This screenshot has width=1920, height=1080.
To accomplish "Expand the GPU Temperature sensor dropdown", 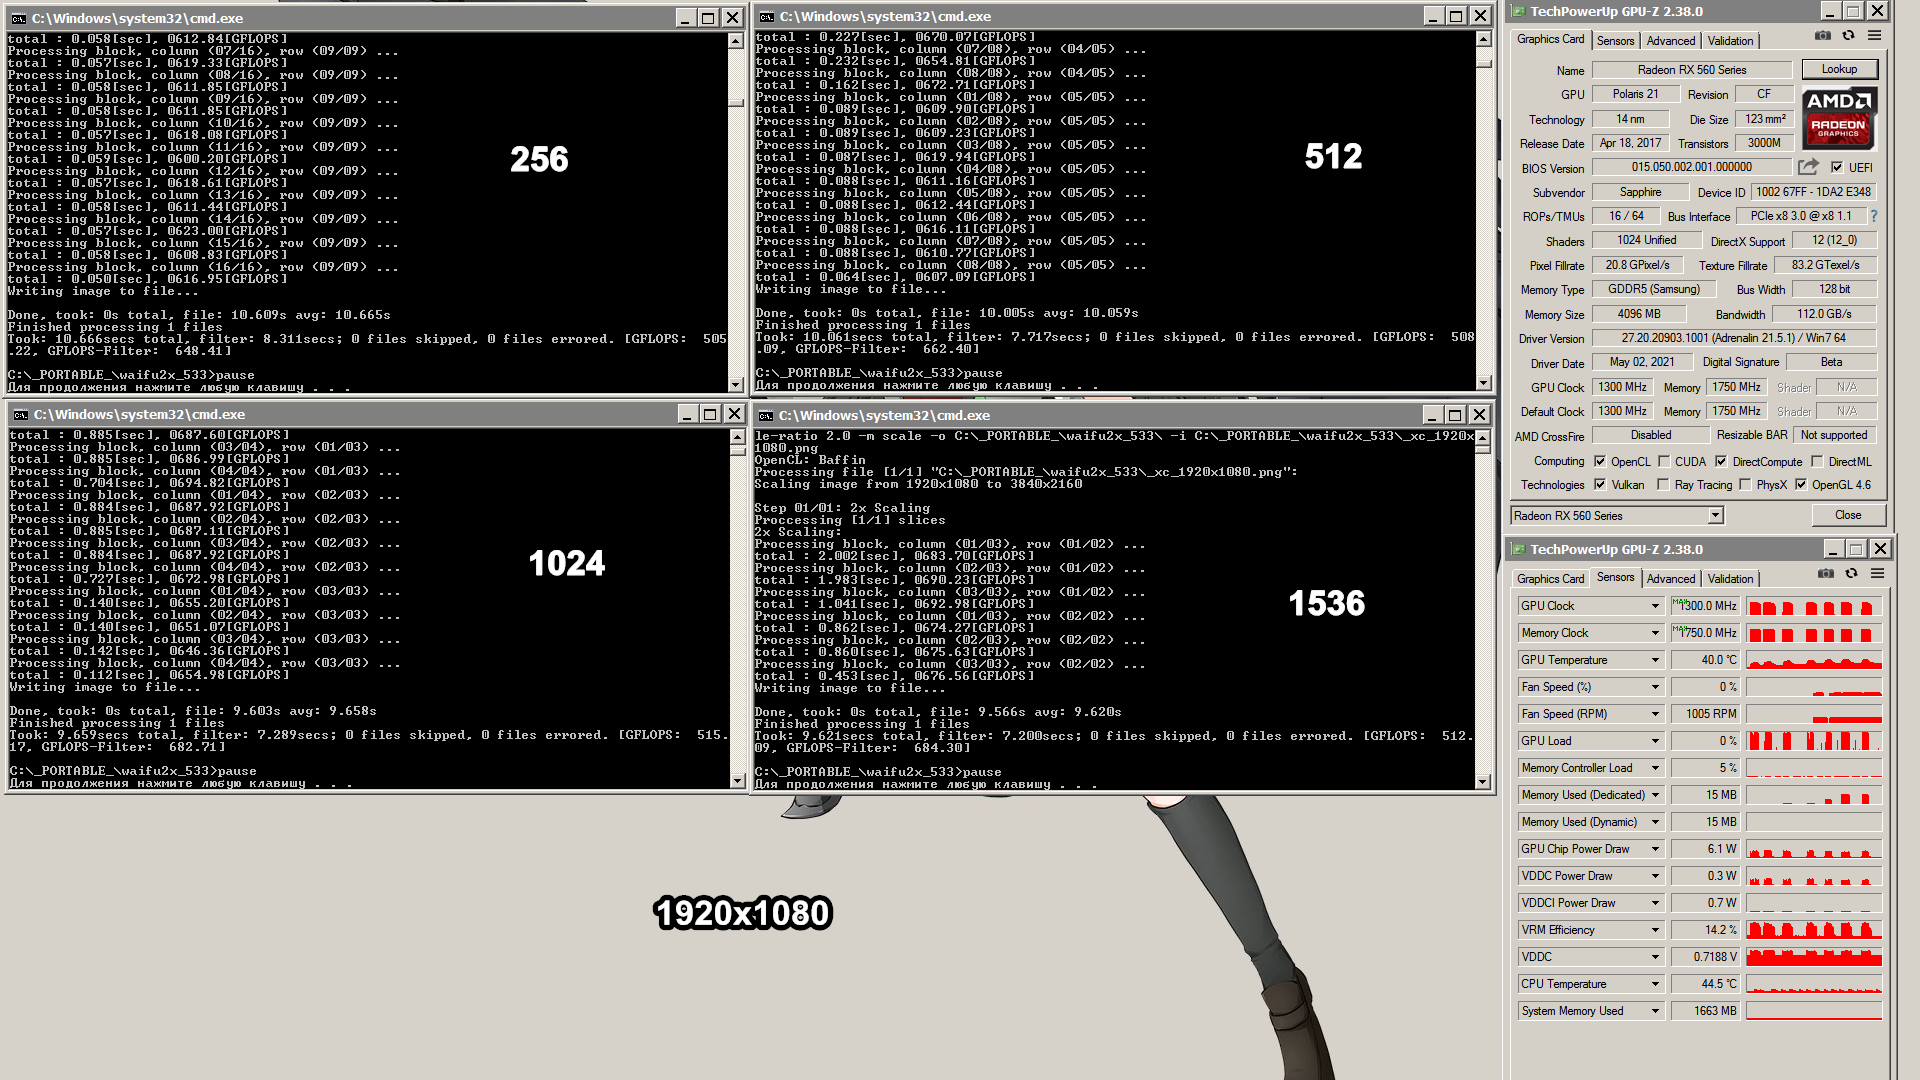I will coord(1655,660).
